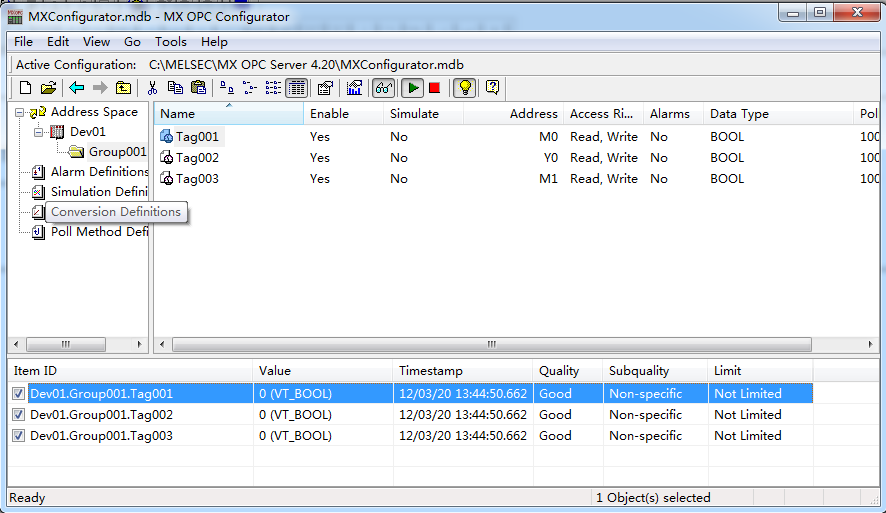Click tree pane scroll right arrow
The image size is (886, 513).
[139, 344]
